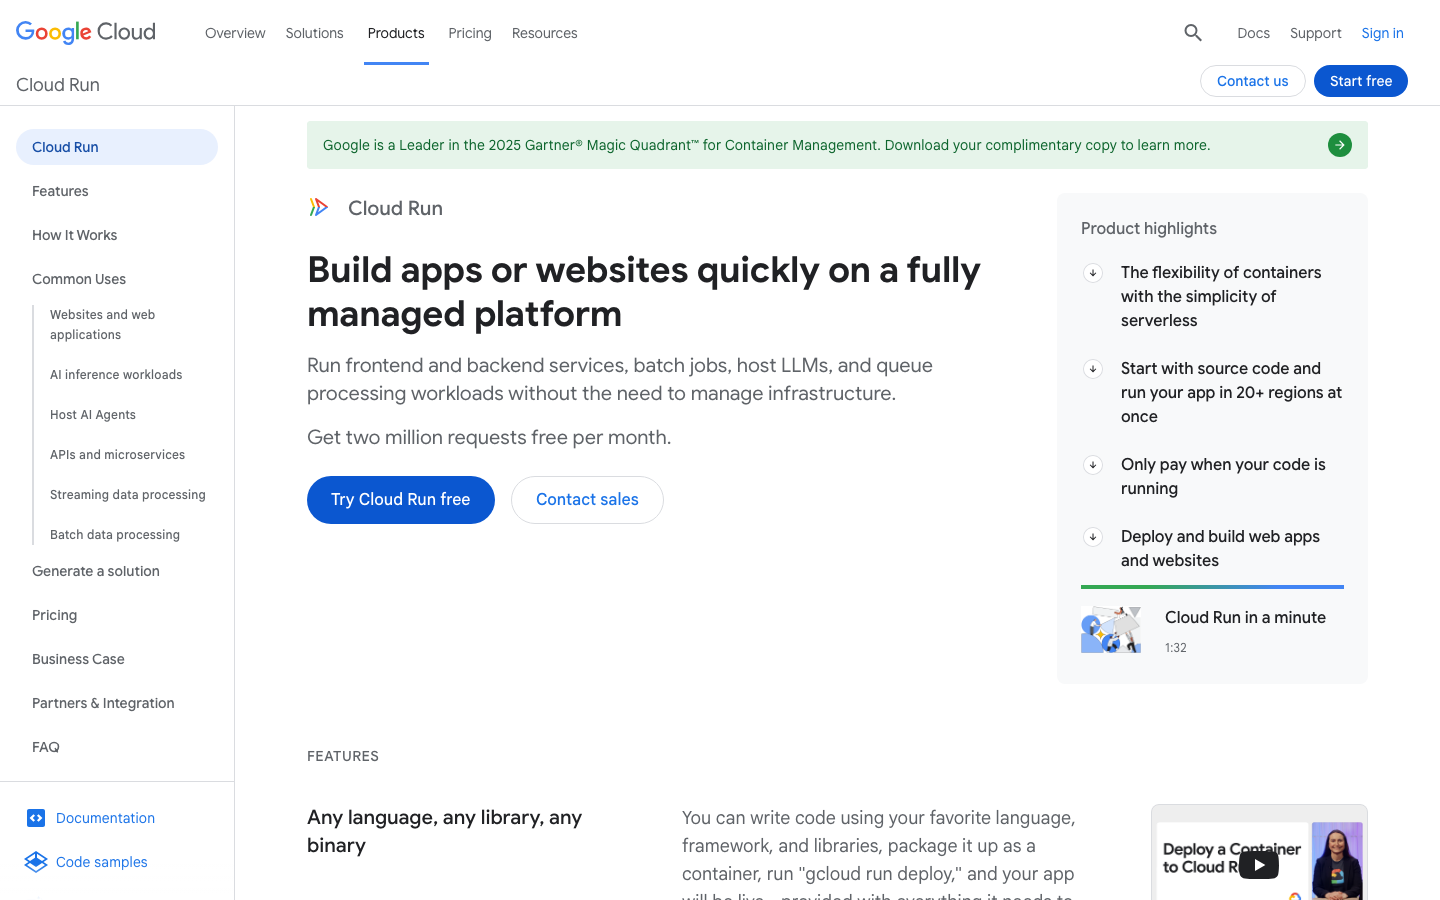Screen dimensions: 1440x900
Task: Expand the flexibility of containers highlight arrow
Action: click(1093, 273)
